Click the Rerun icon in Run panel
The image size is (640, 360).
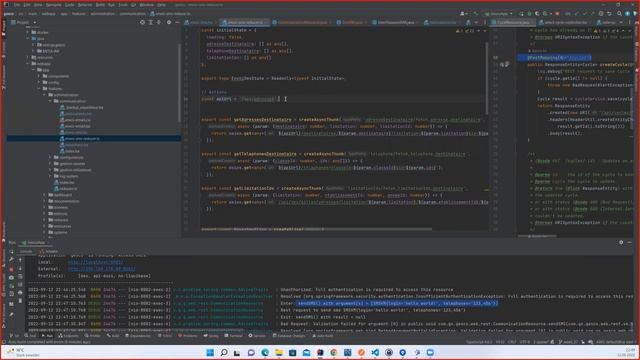11,251
